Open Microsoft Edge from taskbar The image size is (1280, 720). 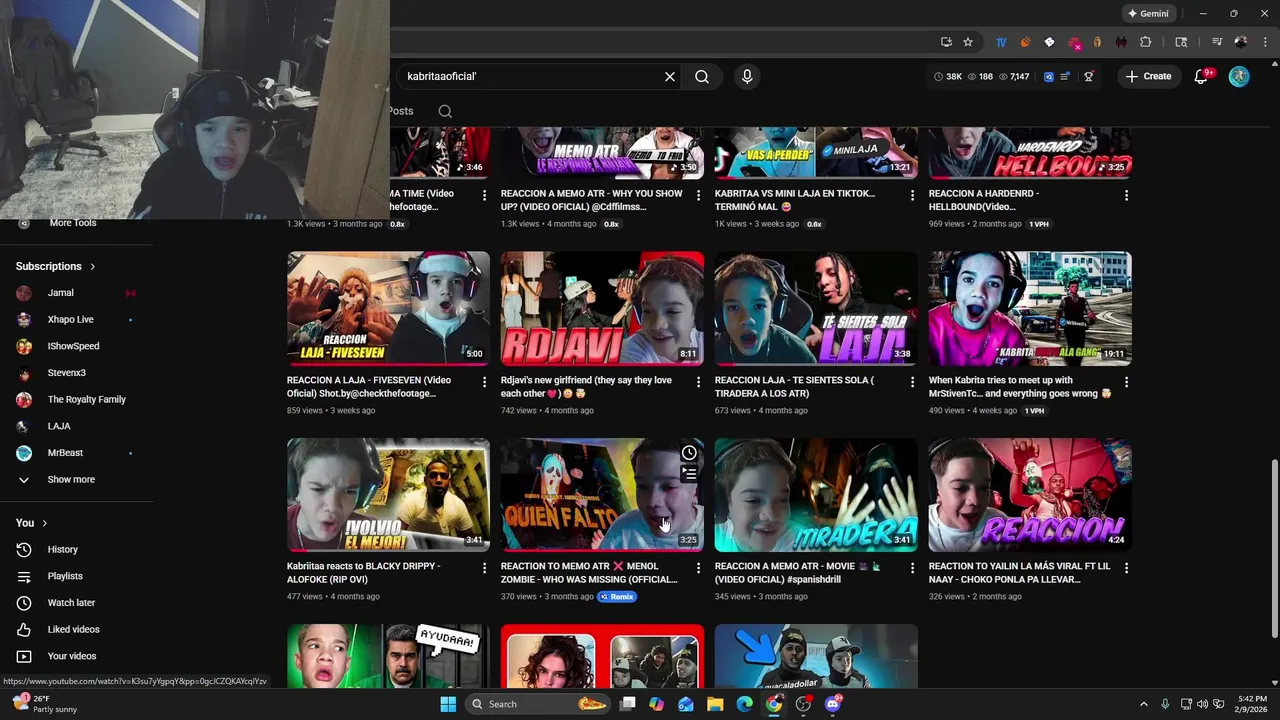744,704
